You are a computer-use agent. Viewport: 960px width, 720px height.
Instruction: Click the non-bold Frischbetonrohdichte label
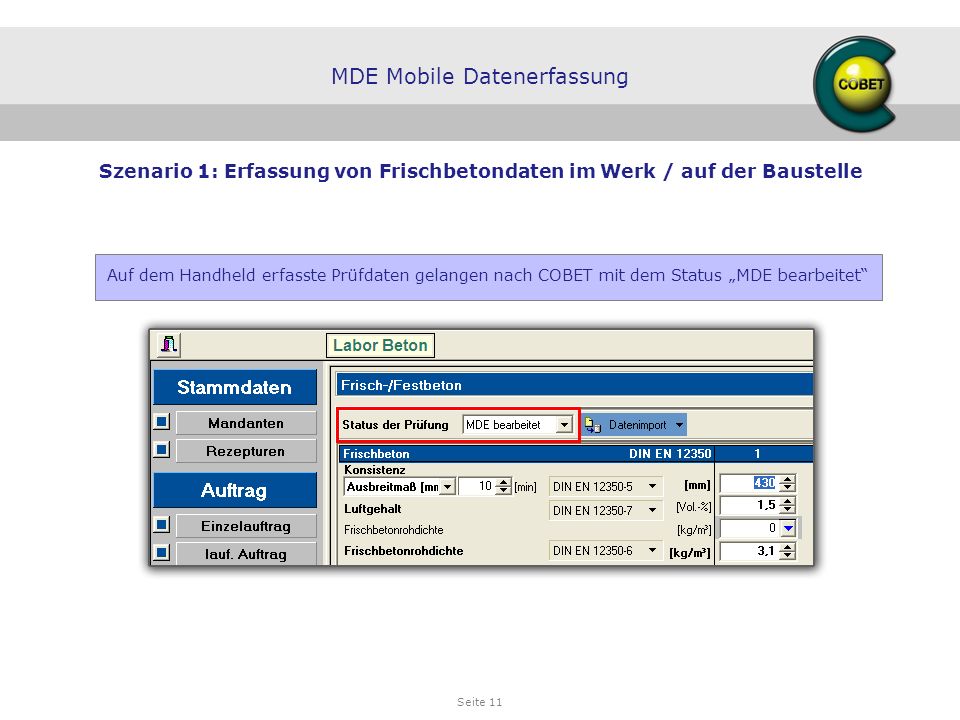pos(394,530)
